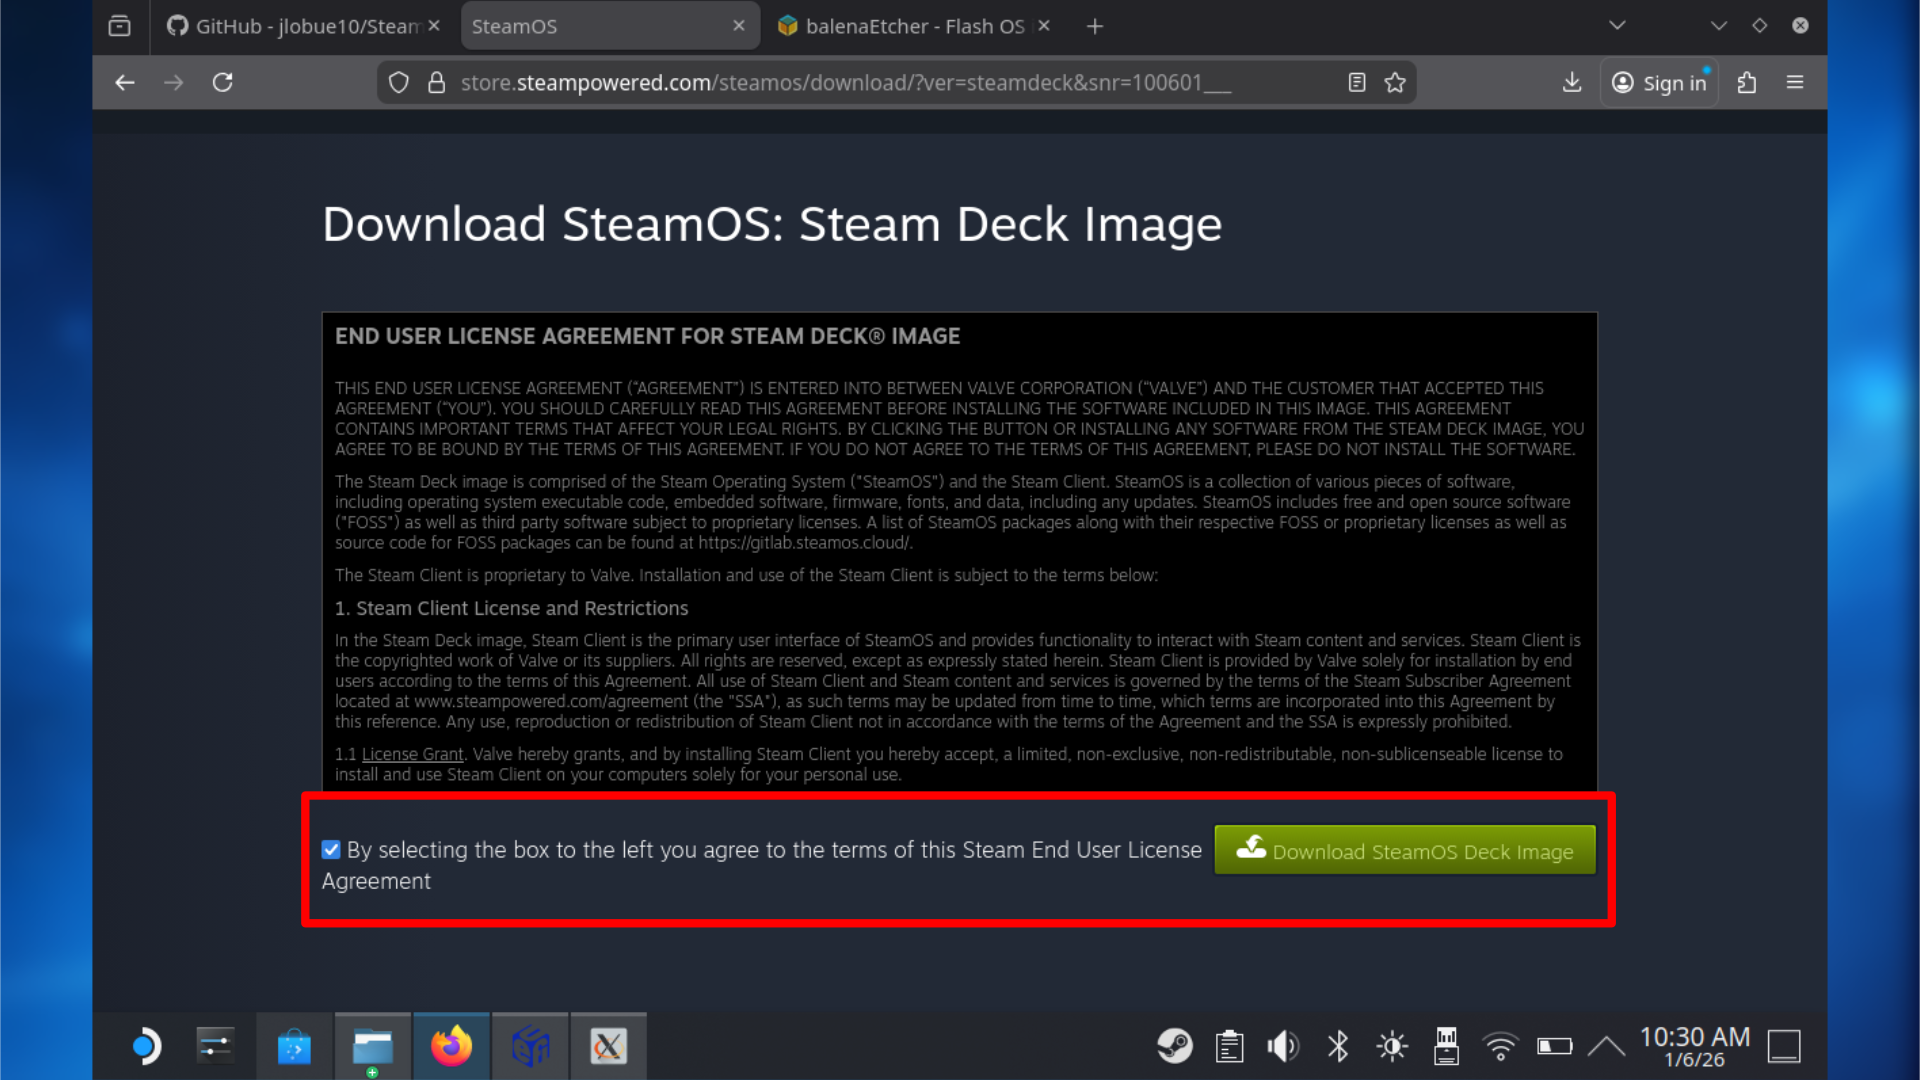Image resolution: width=1920 pixels, height=1080 pixels.
Task: Expand the list all tabs chevron
Action: coord(1617,26)
